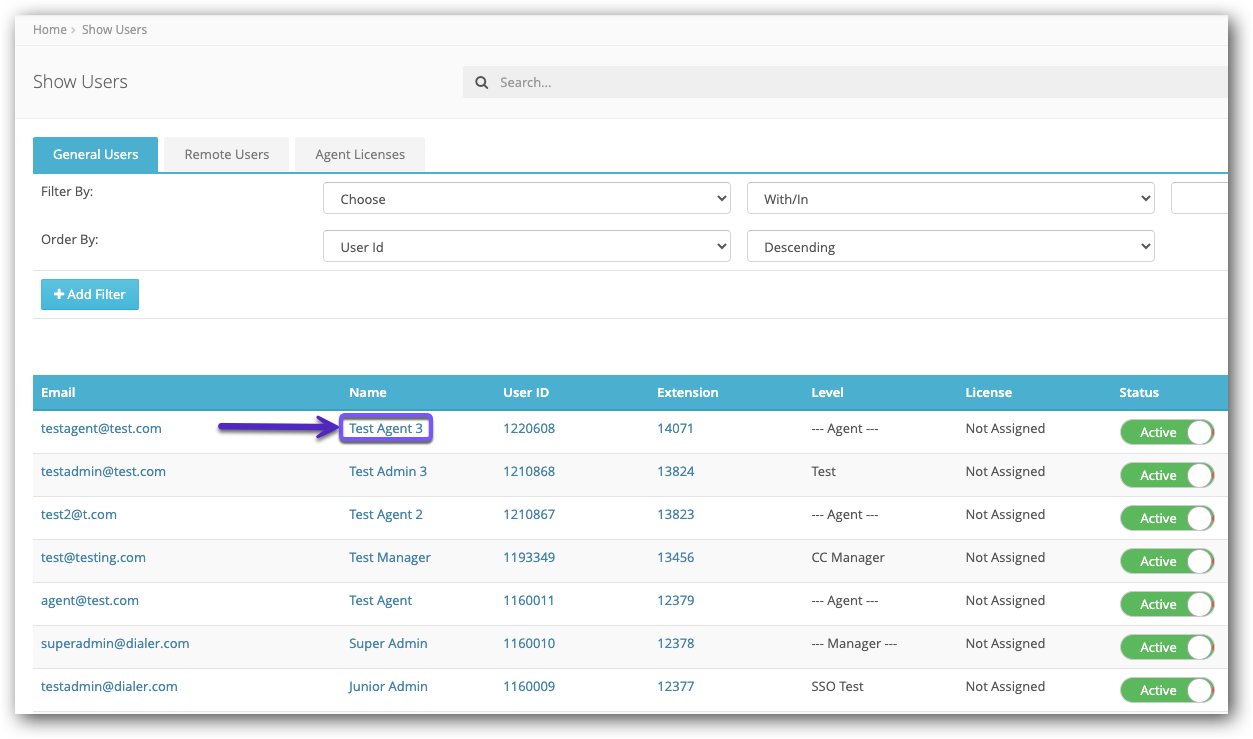Viewport: 1253px width, 739px height.
Task: Select the General Users tab
Action: click(95, 155)
